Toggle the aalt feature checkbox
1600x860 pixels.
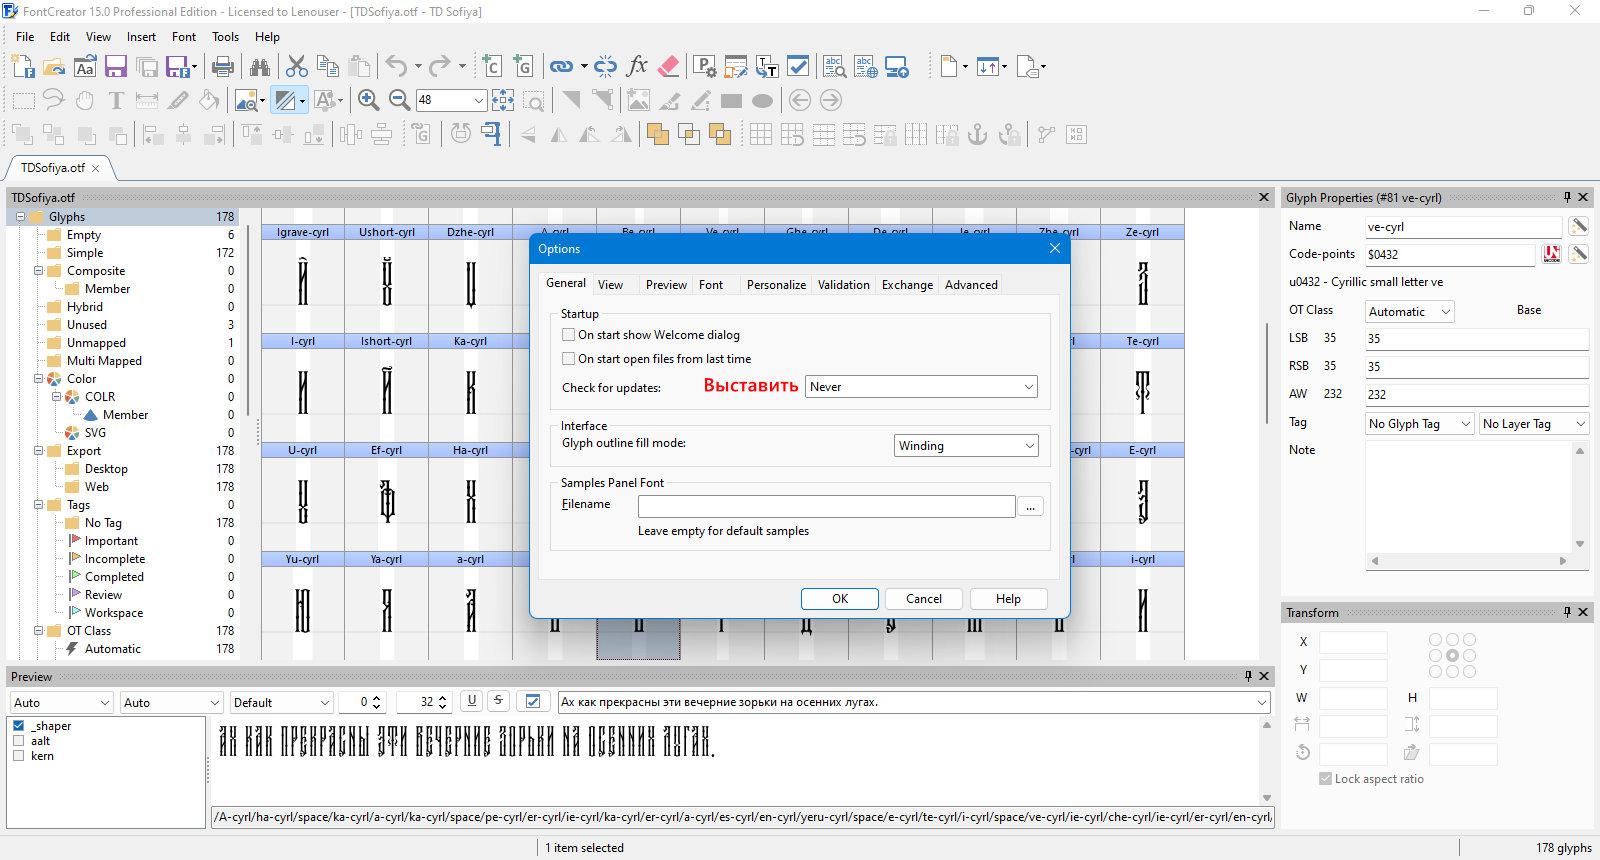click(18, 741)
